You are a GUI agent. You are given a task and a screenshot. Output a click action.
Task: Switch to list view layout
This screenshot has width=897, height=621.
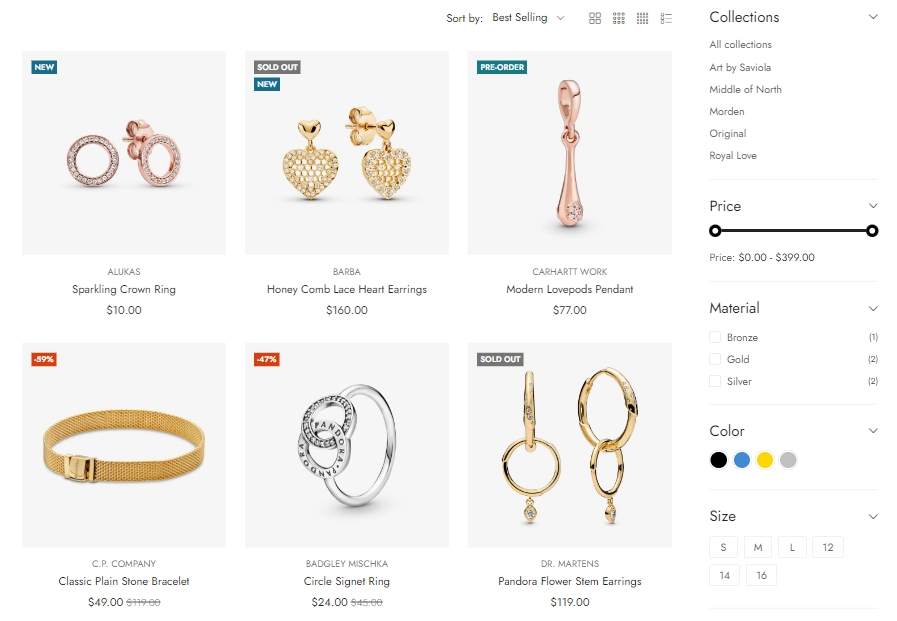click(x=667, y=18)
